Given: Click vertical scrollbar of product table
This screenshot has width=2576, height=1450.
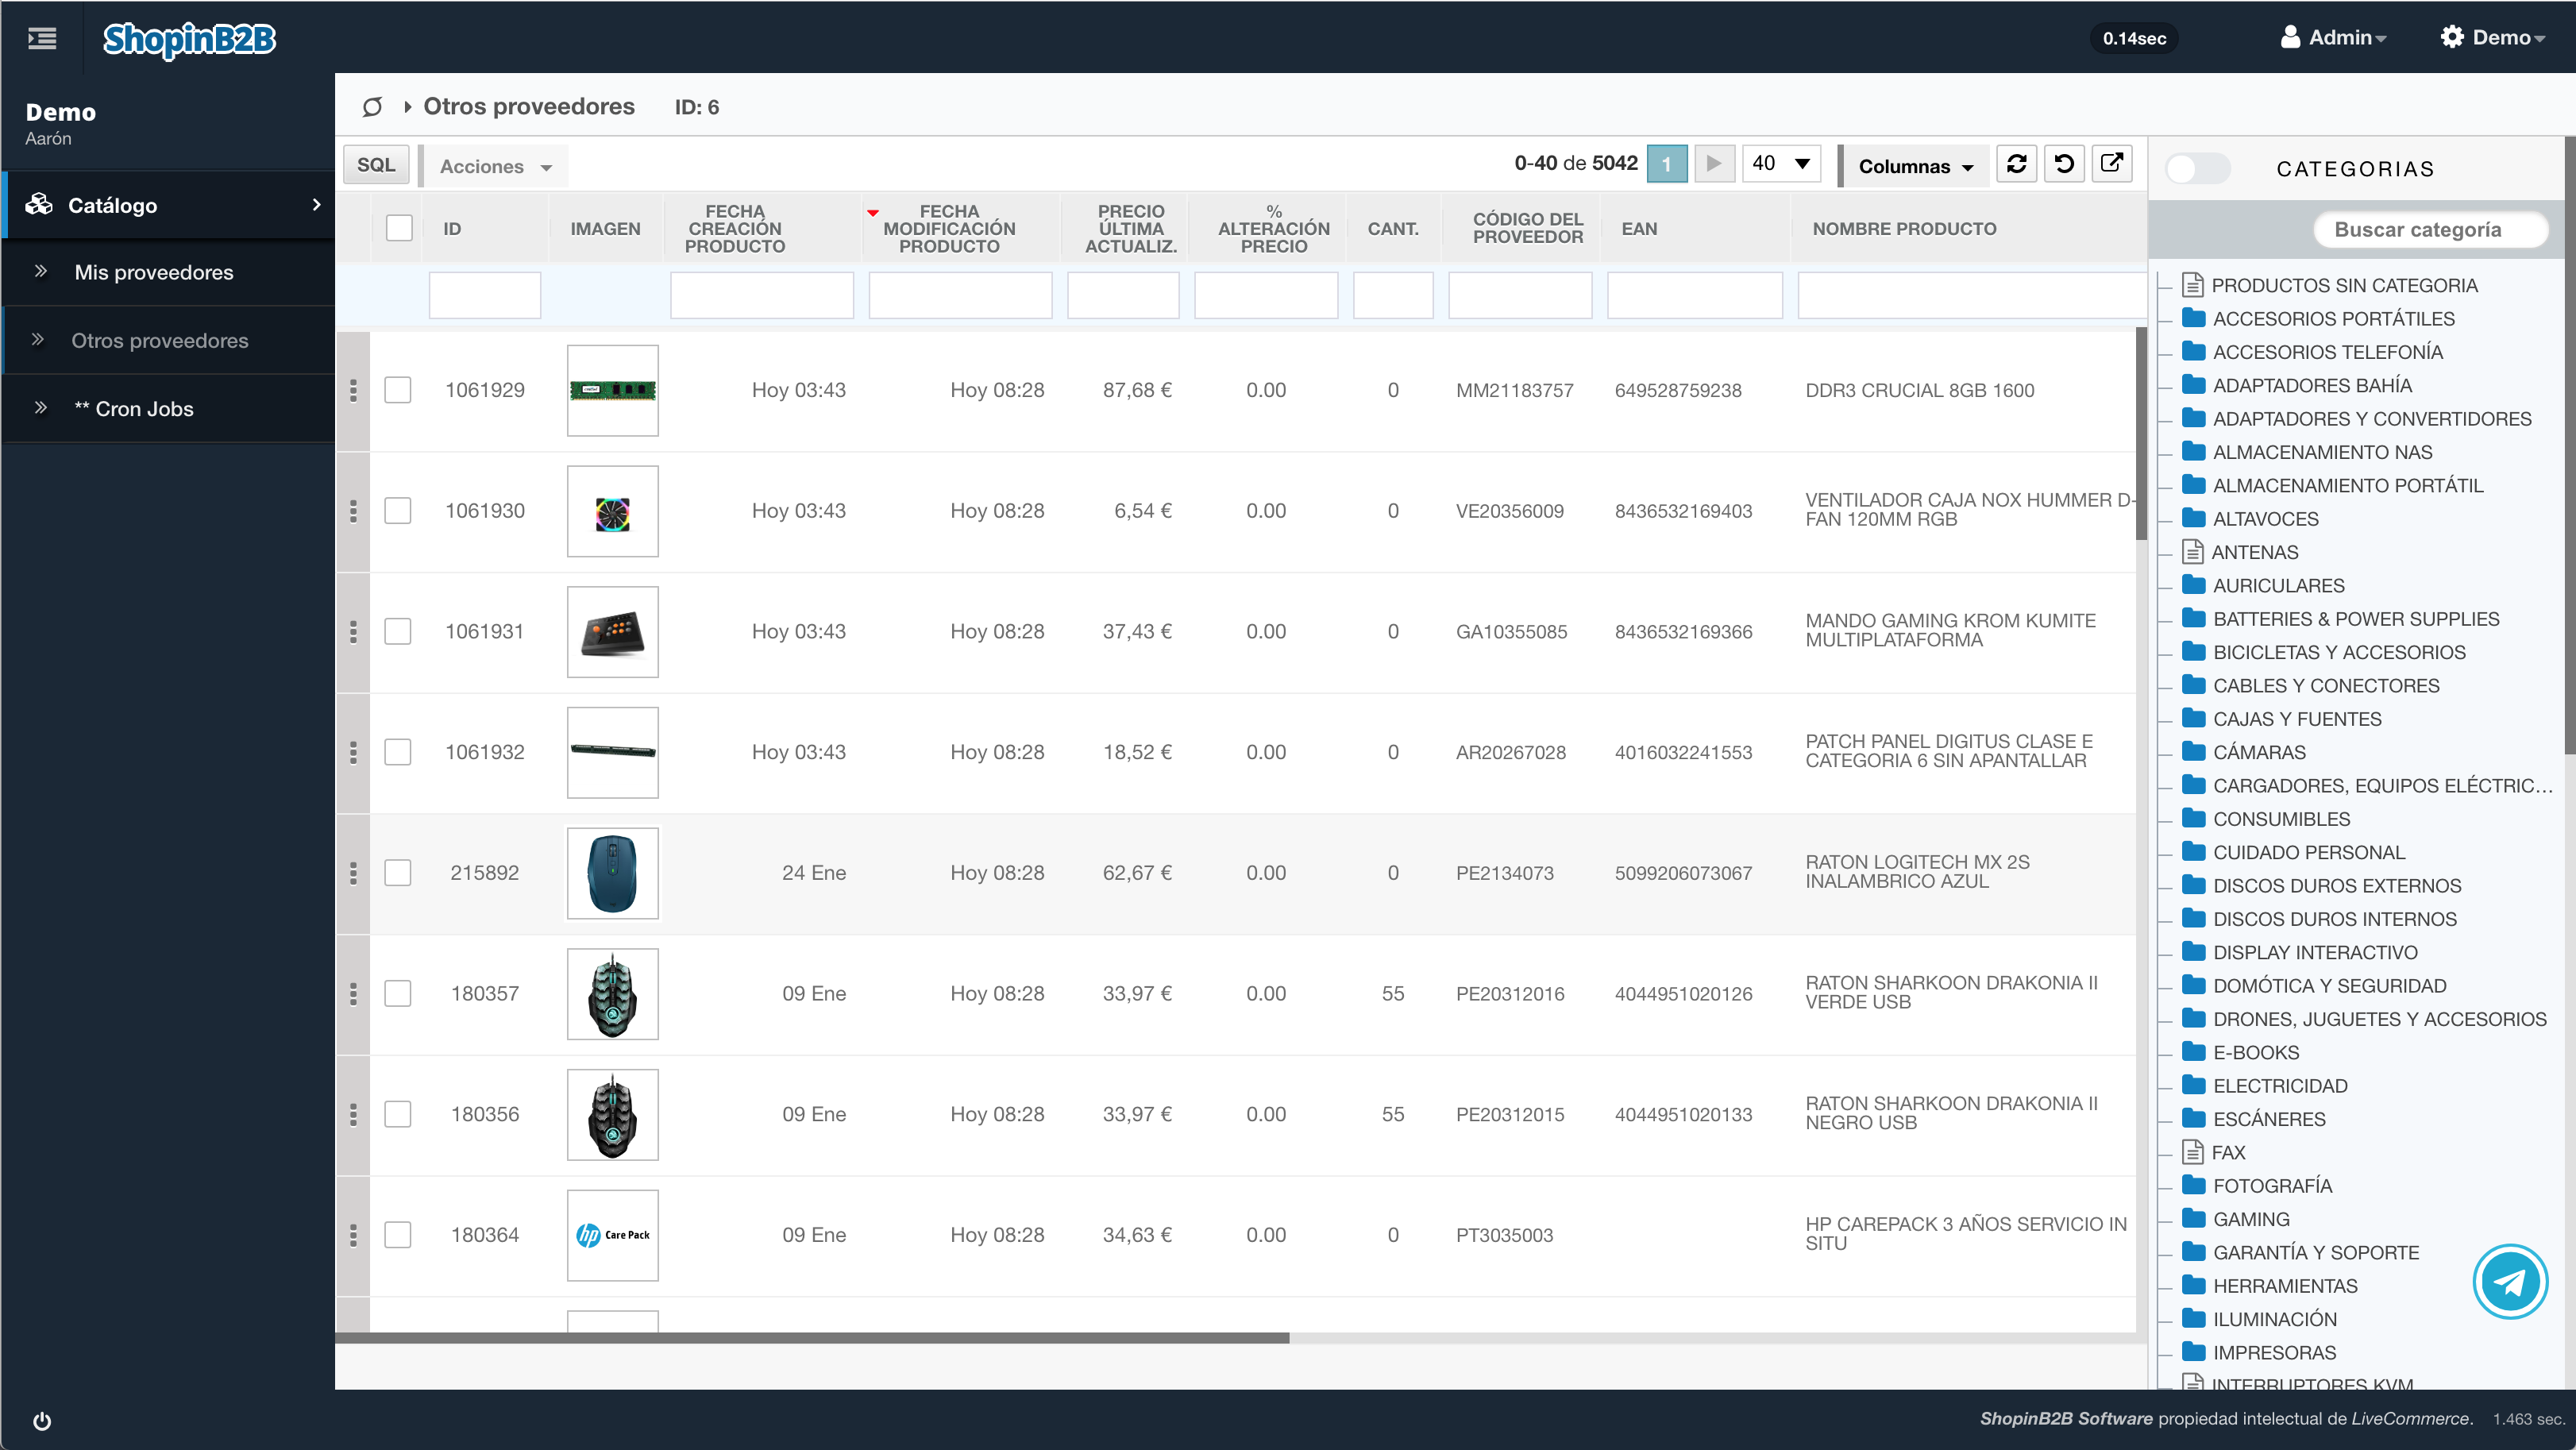Looking at the screenshot, I should click(x=2141, y=433).
